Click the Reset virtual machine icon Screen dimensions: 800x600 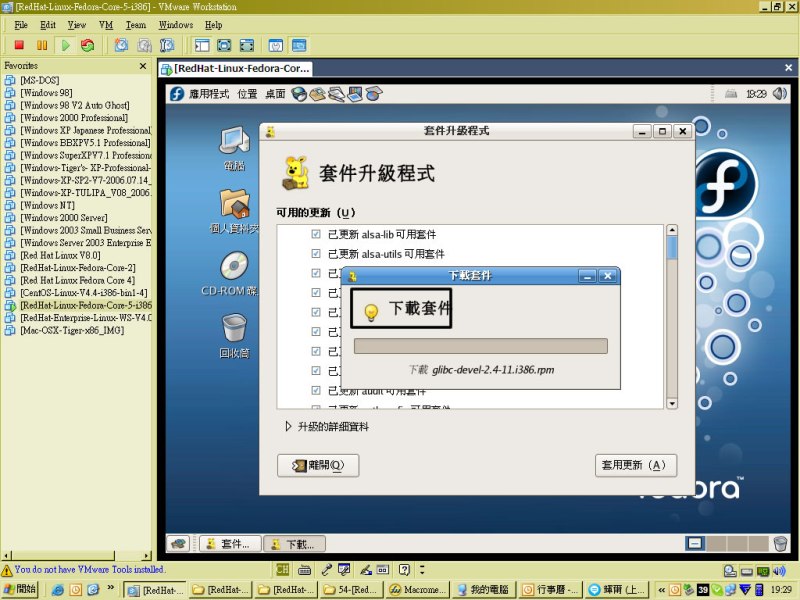(x=87, y=45)
